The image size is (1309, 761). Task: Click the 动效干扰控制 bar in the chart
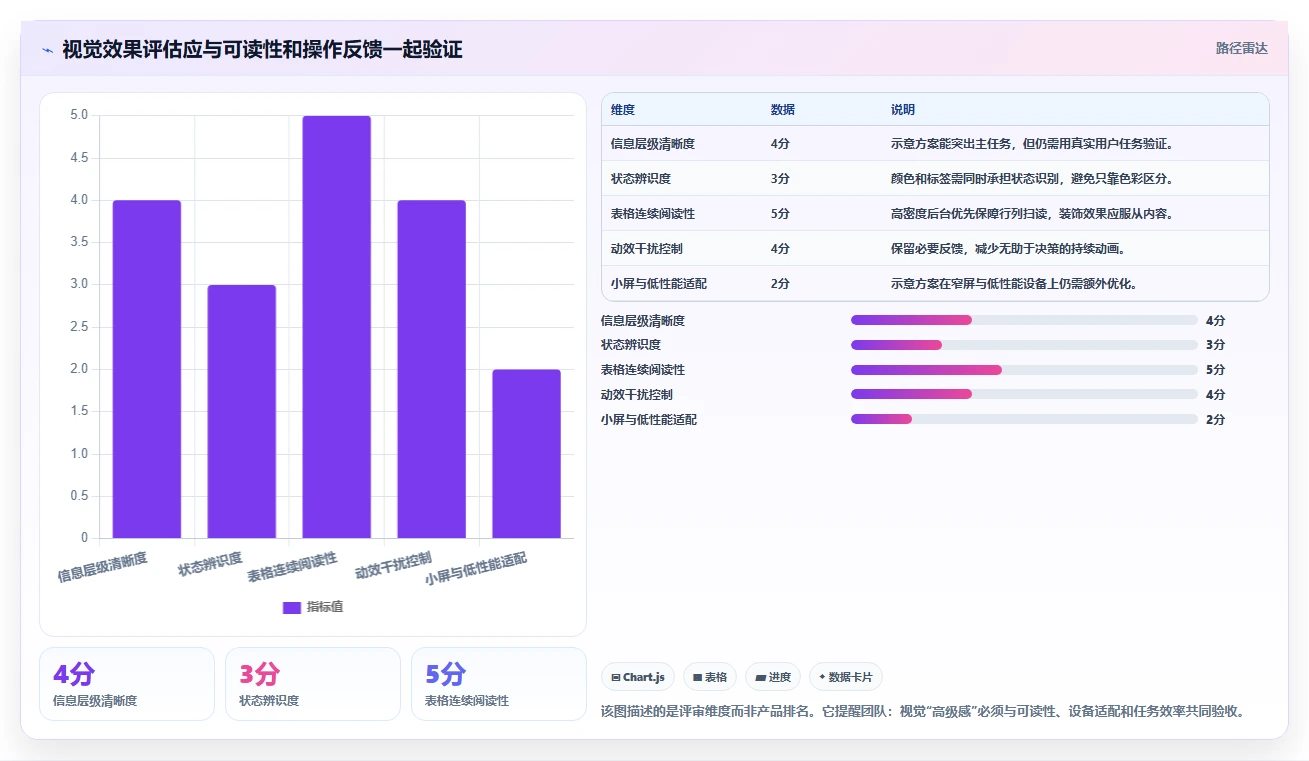click(431, 369)
